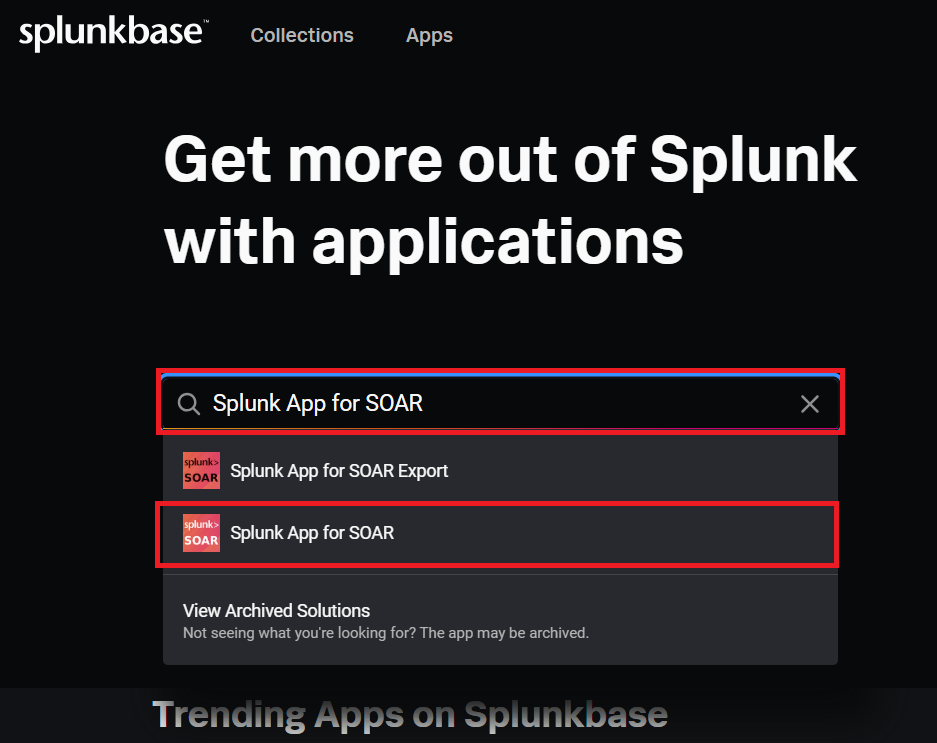The height and width of the screenshot is (743, 937).
Task: Open the View Archived Solutions link
Action: (x=276, y=610)
